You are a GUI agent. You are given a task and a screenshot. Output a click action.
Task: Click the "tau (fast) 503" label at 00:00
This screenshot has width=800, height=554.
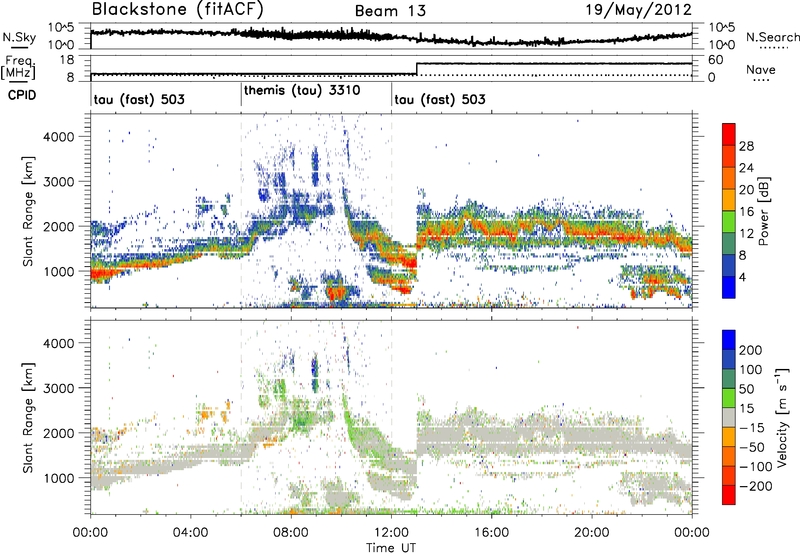tap(139, 99)
